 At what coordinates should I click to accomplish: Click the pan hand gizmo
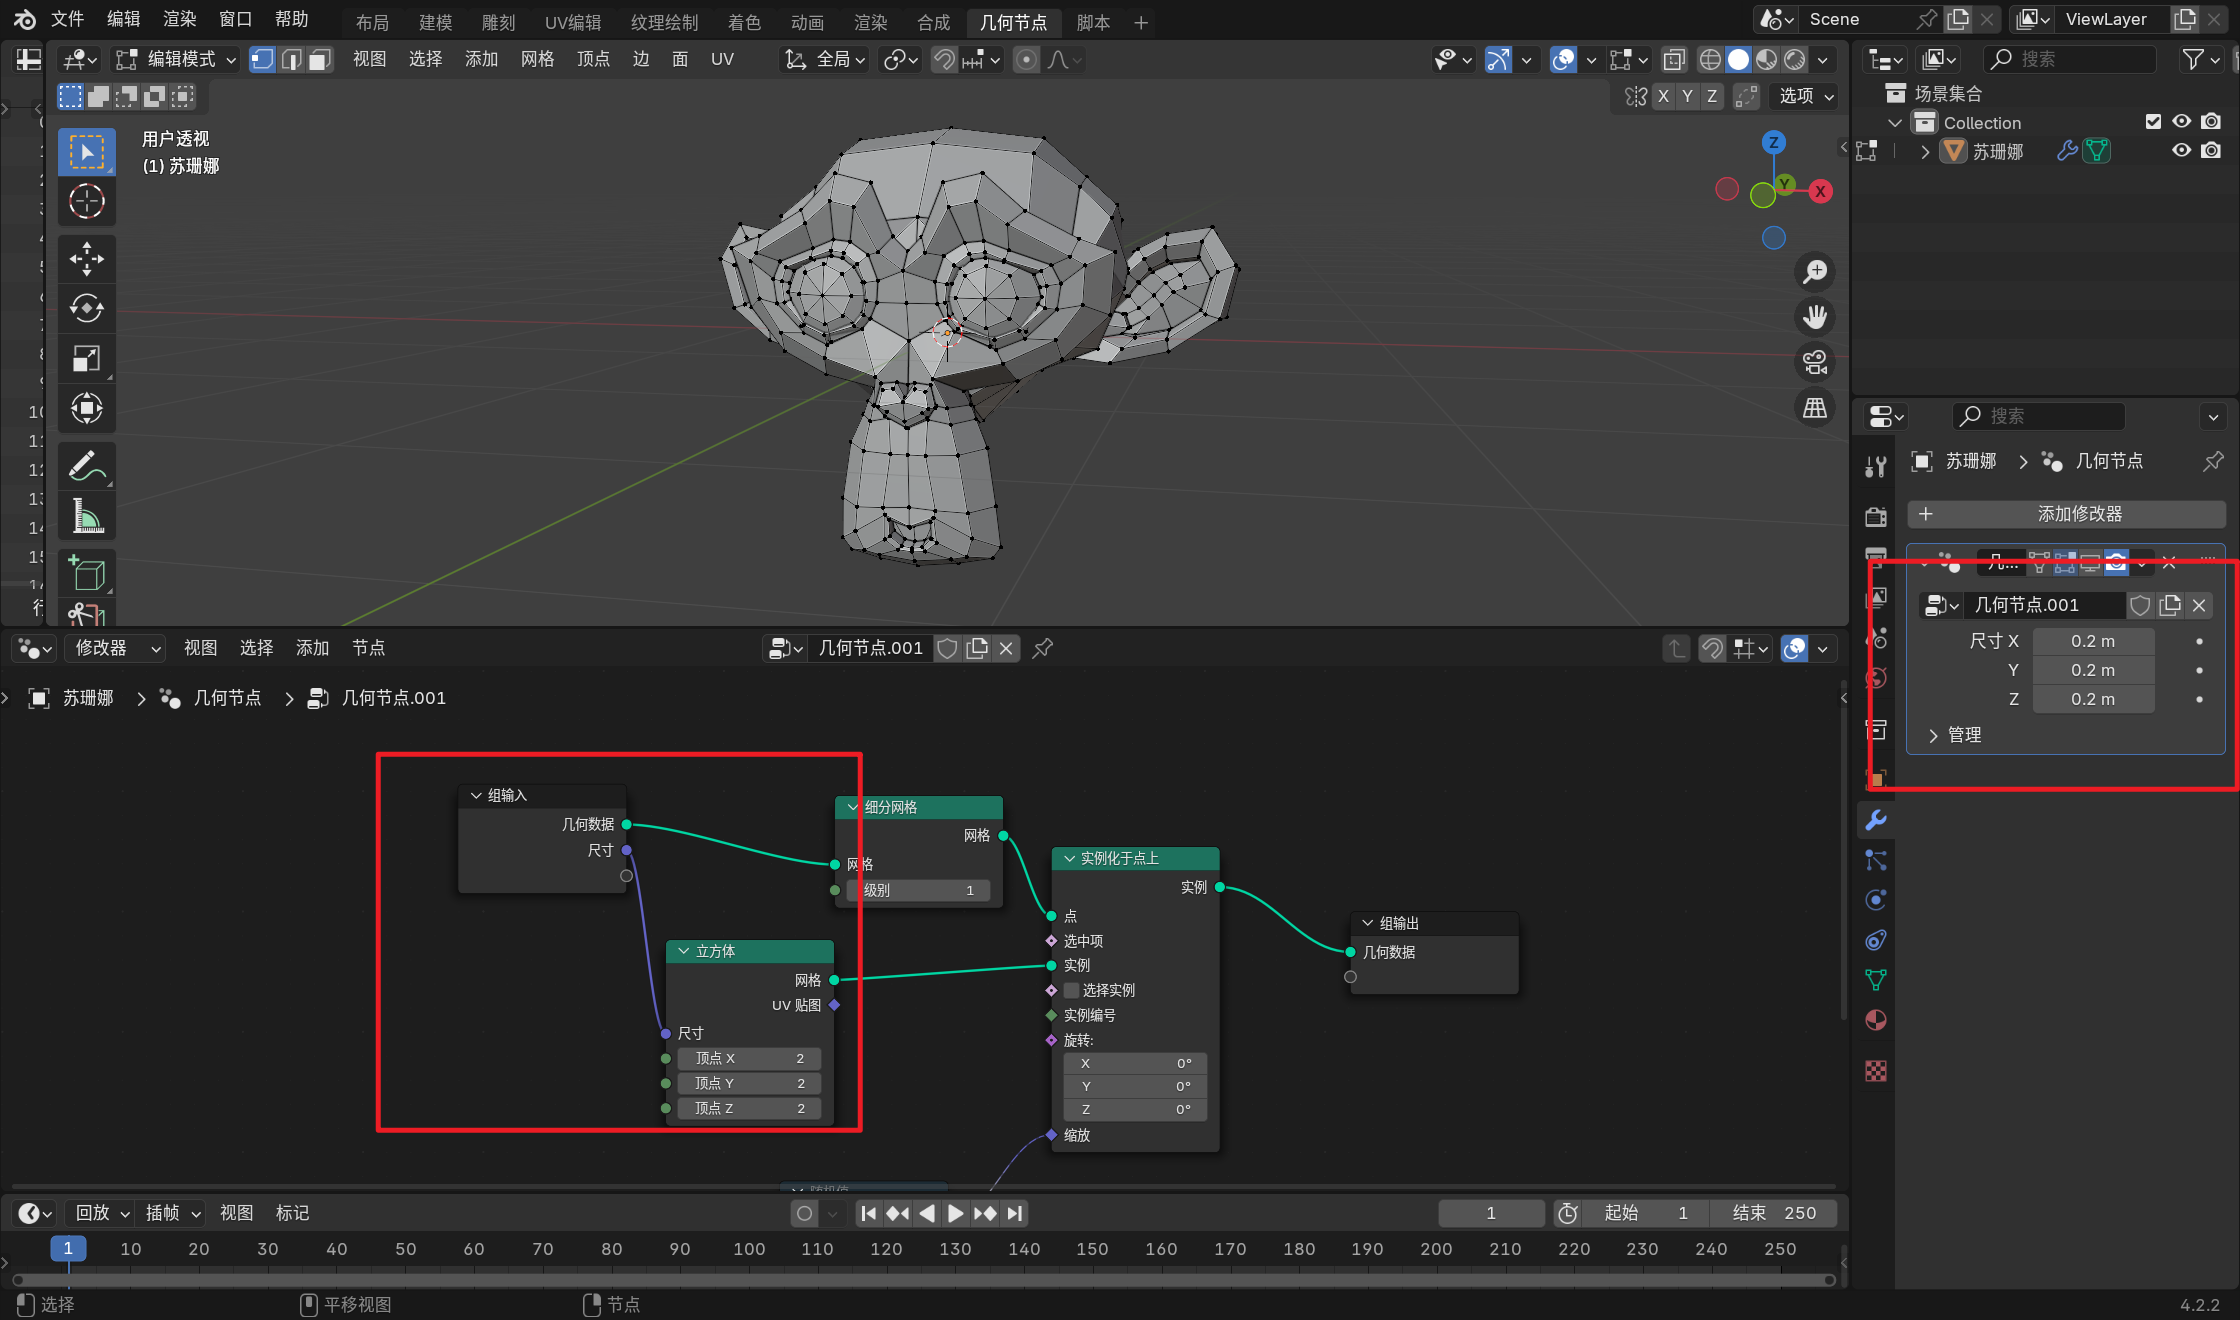coord(1815,317)
